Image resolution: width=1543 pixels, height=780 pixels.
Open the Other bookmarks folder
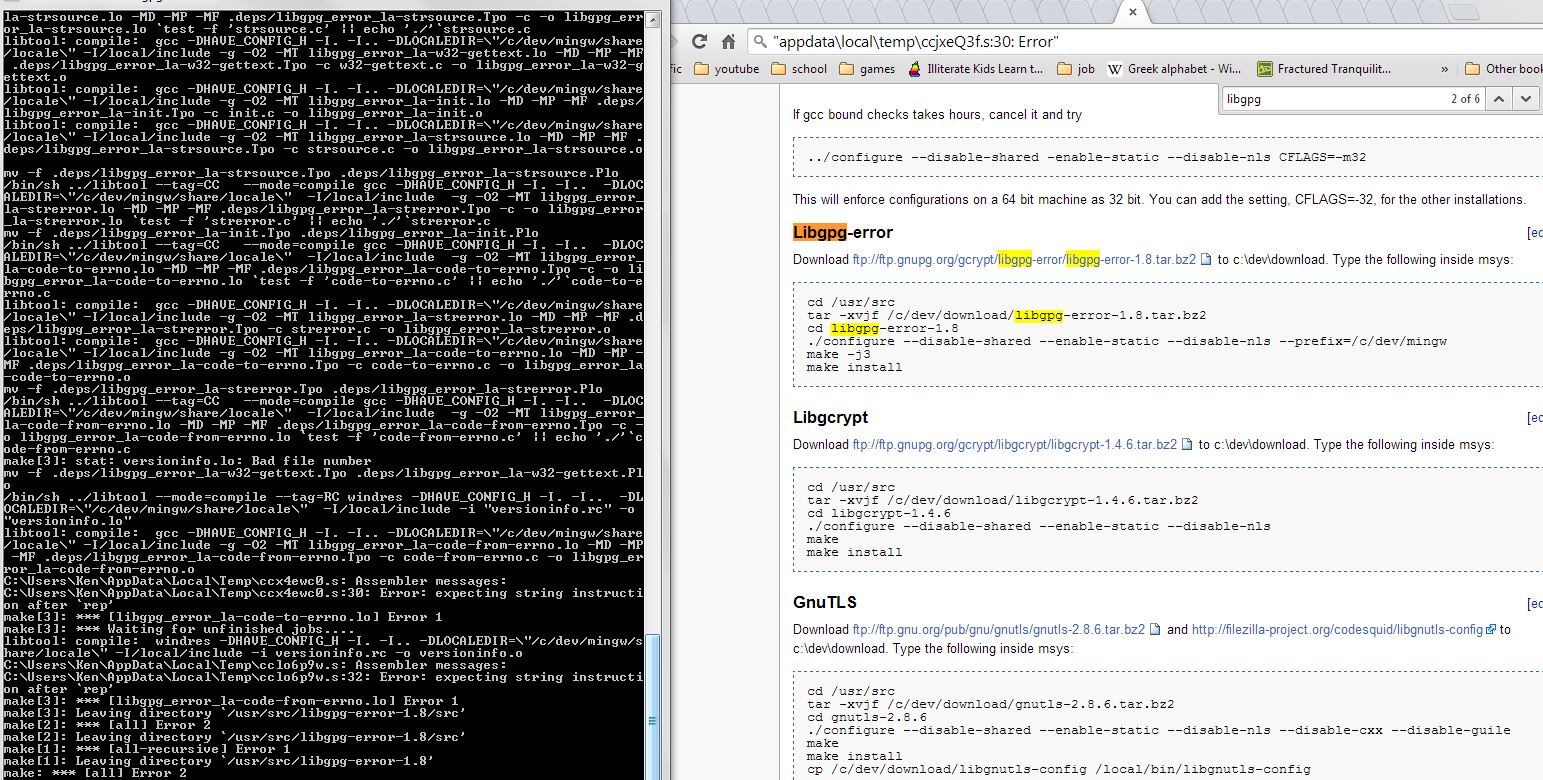point(1503,69)
